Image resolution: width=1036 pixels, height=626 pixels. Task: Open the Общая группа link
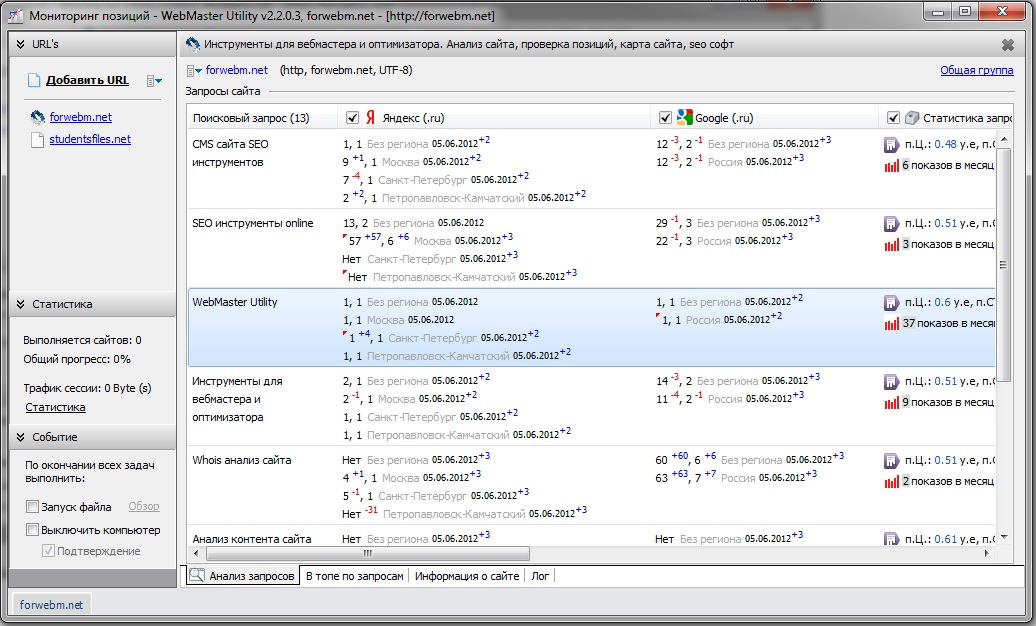[976, 70]
